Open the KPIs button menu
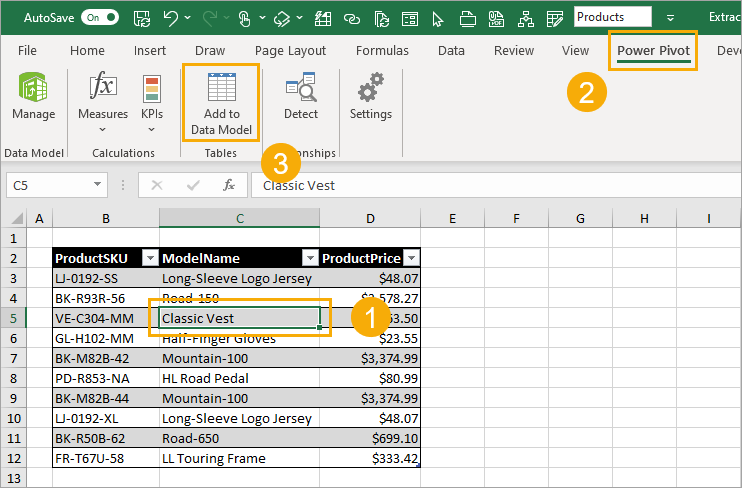The height and width of the screenshot is (488, 742). click(x=151, y=104)
